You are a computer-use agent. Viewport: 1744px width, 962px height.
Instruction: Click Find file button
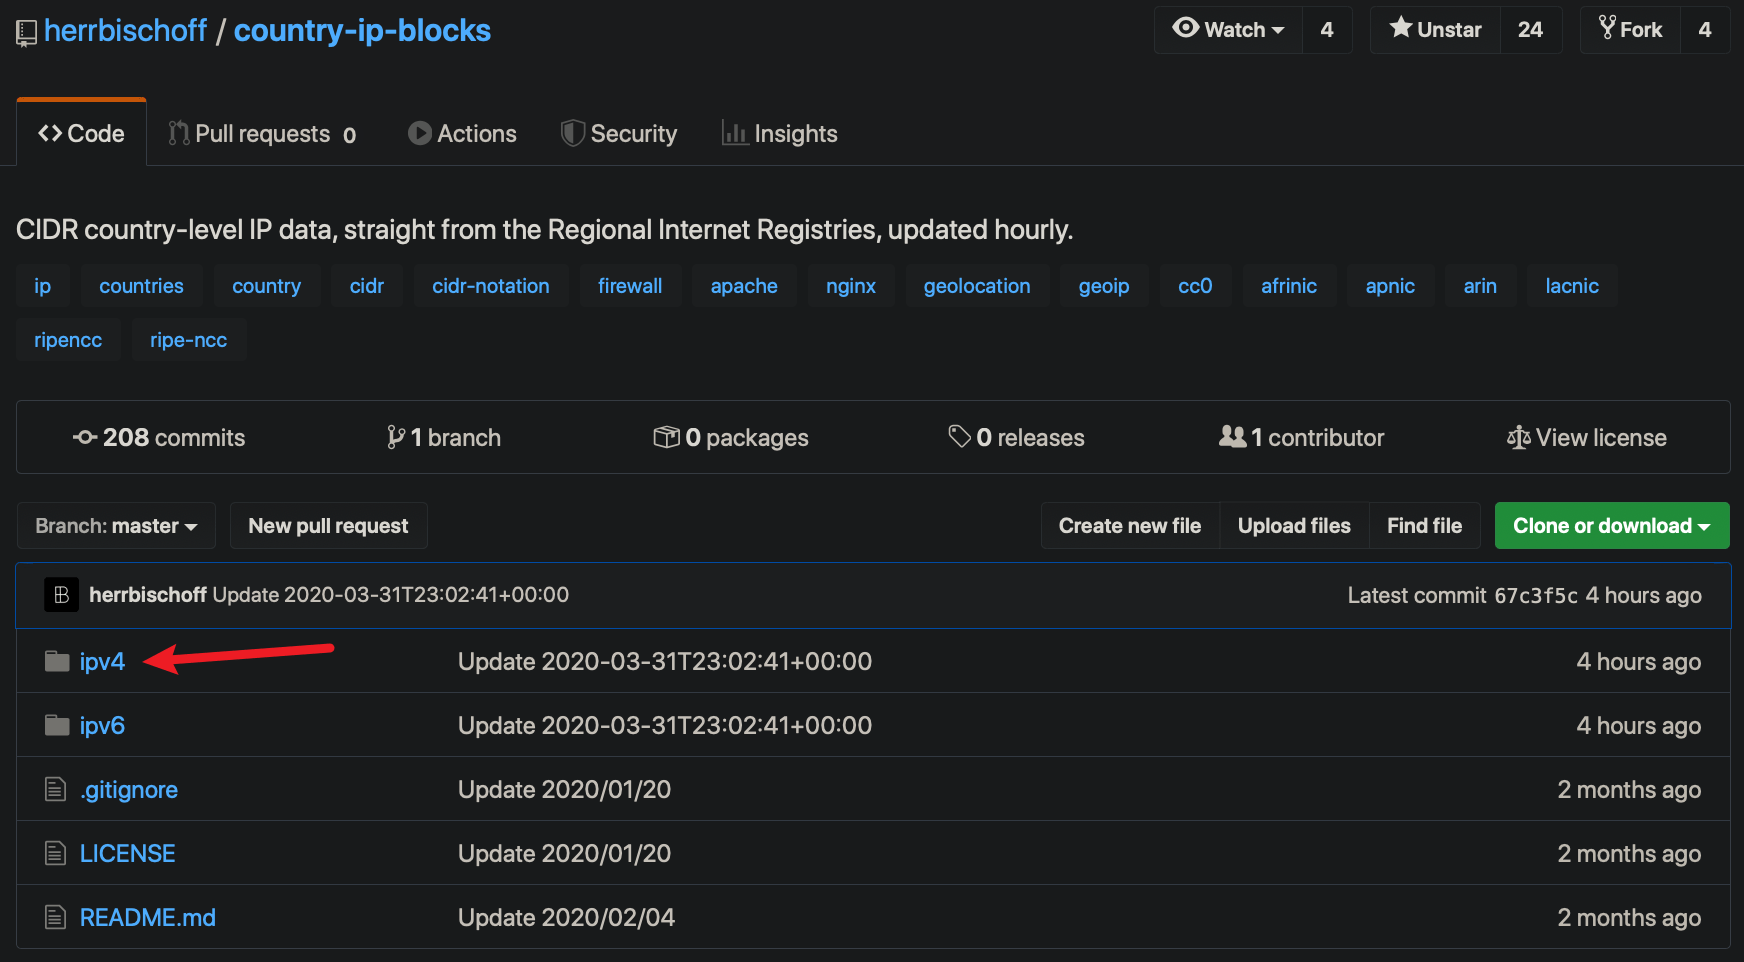pos(1424,526)
